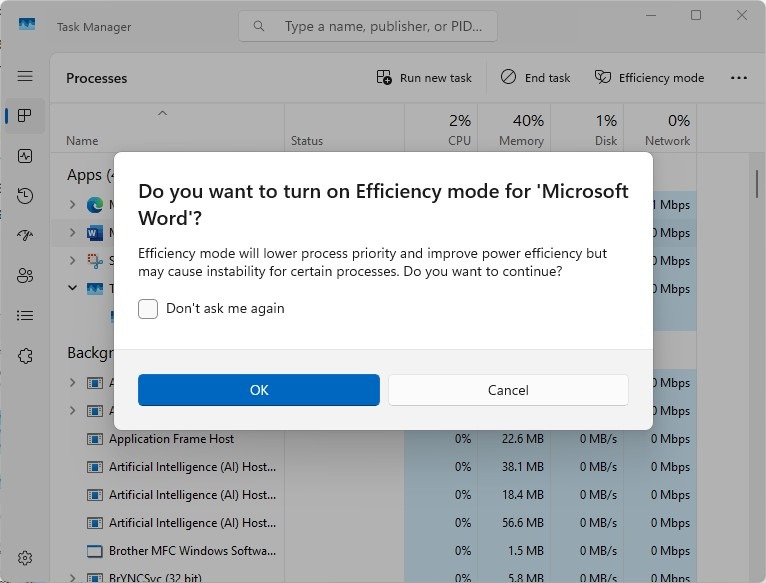Screen dimensions: 766x583
Task: Confirm Efficiency mode with OK
Action: pyautogui.click(x=259, y=390)
